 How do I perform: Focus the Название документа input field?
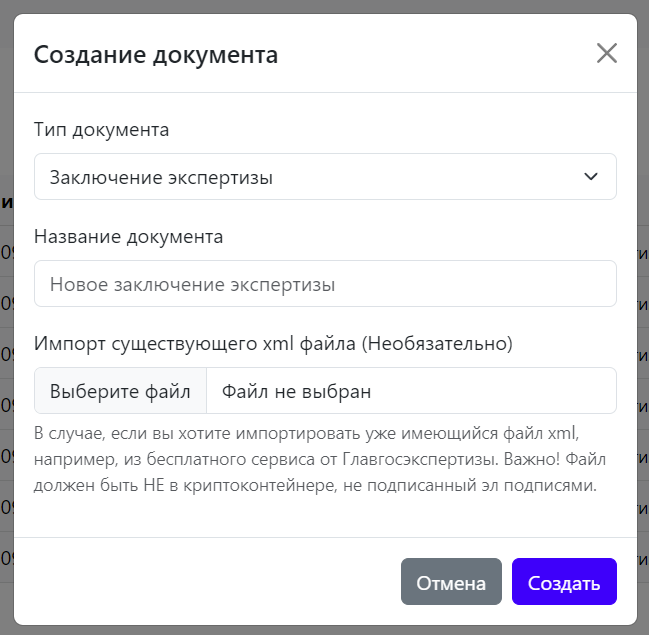click(x=324, y=284)
